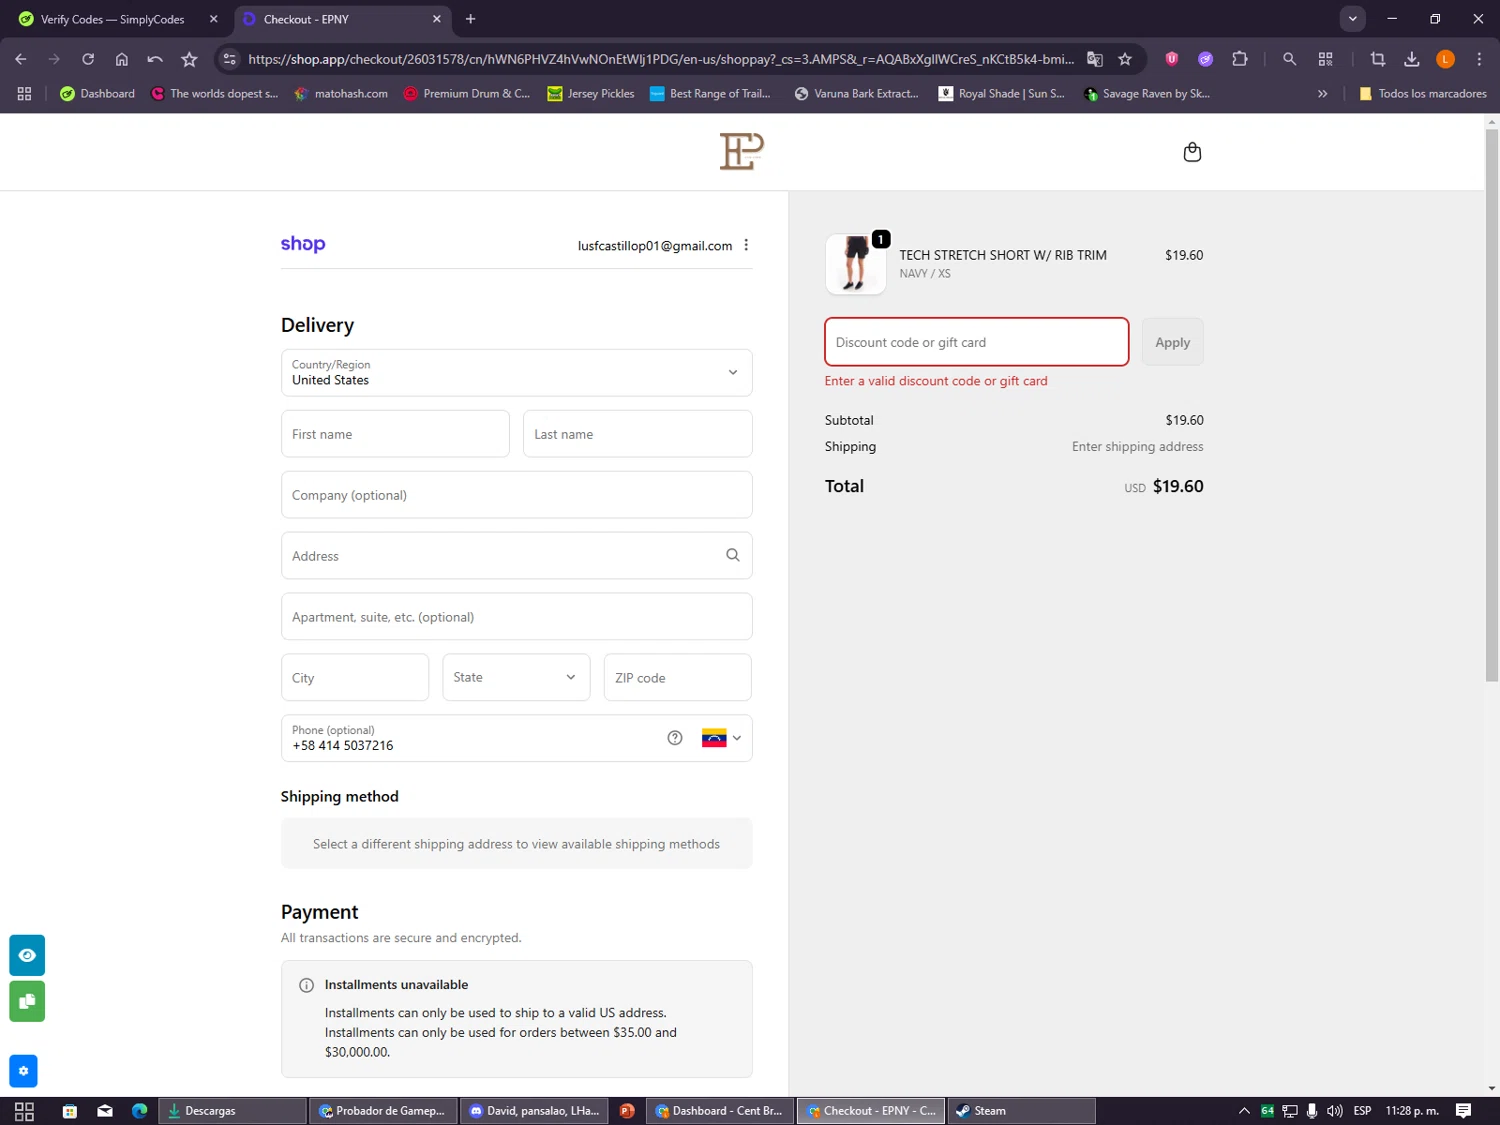1500x1125 pixels.
Task: Click the Shop Pay logo
Action: pos(303,244)
